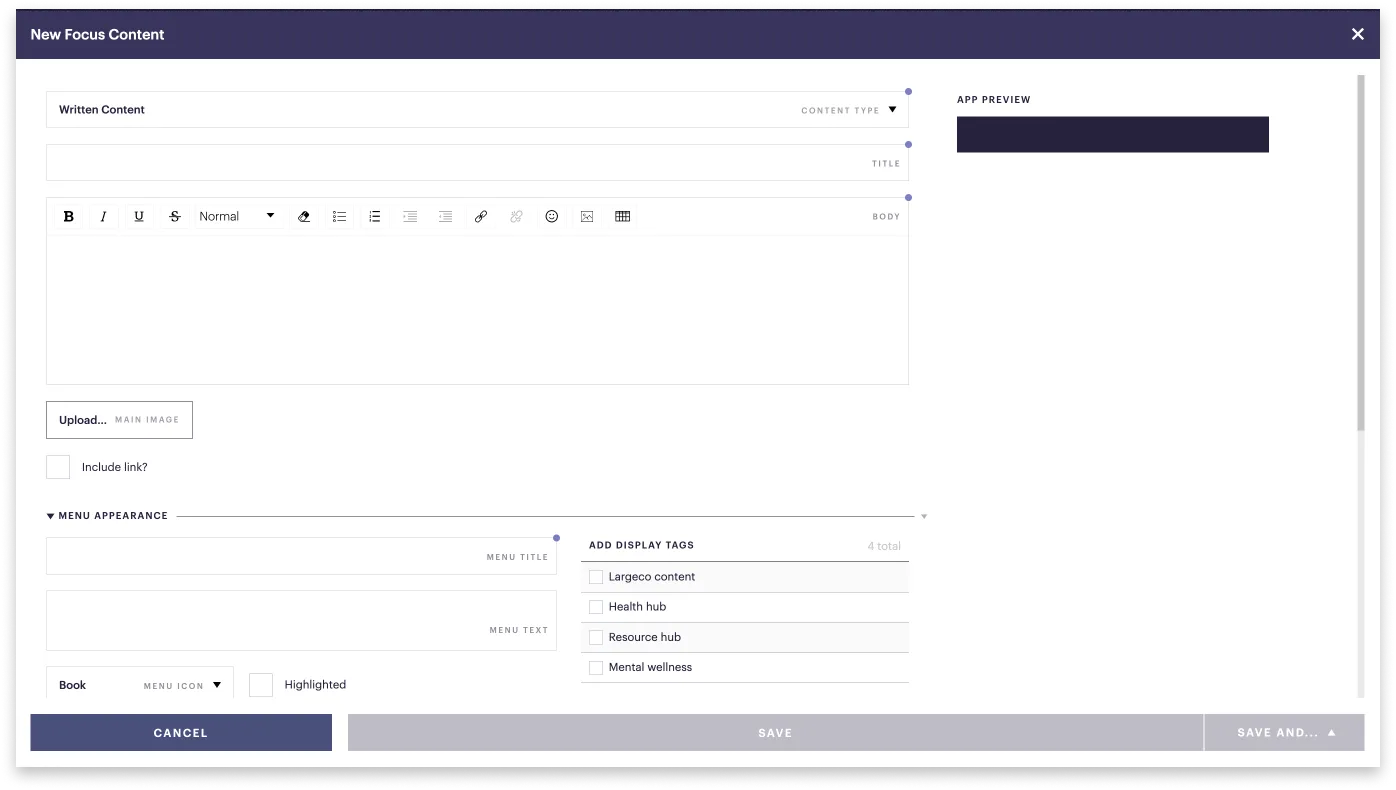
Task: Underline the selected body text
Action: coord(139,217)
